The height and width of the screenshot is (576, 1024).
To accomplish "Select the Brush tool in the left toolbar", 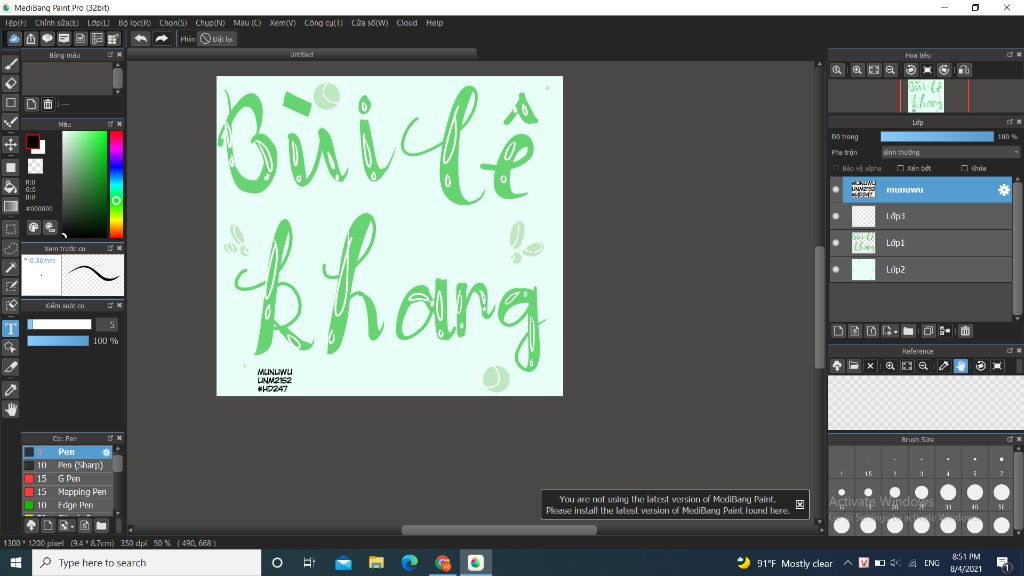I will click(x=10, y=64).
